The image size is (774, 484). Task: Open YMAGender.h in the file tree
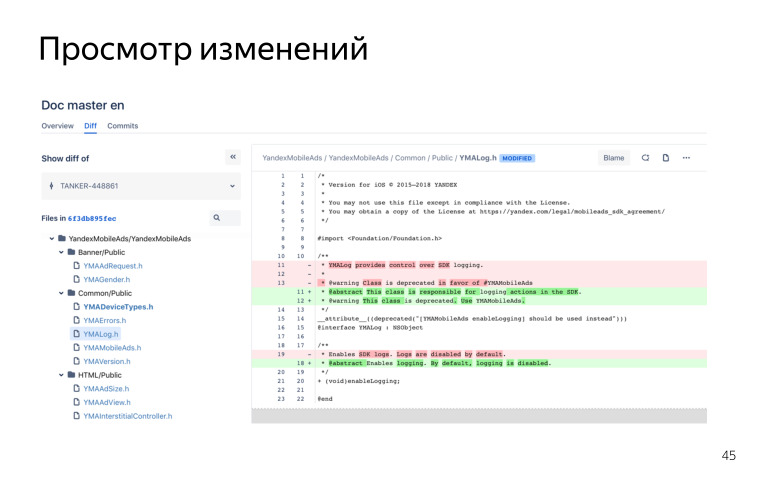click(107, 279)
